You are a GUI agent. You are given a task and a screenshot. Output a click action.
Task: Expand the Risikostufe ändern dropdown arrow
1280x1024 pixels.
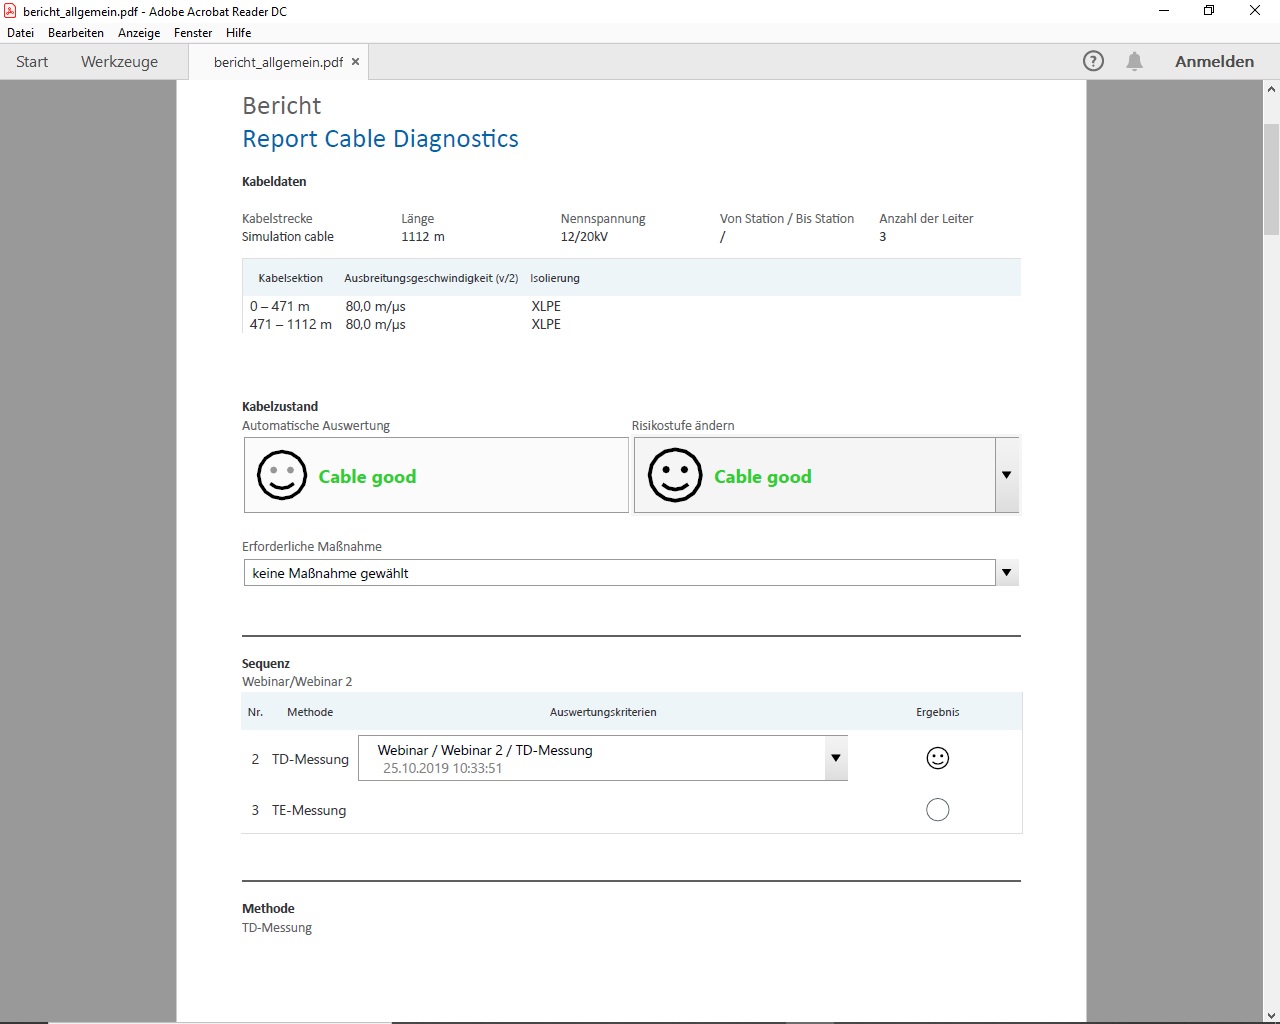[1006, 475]
